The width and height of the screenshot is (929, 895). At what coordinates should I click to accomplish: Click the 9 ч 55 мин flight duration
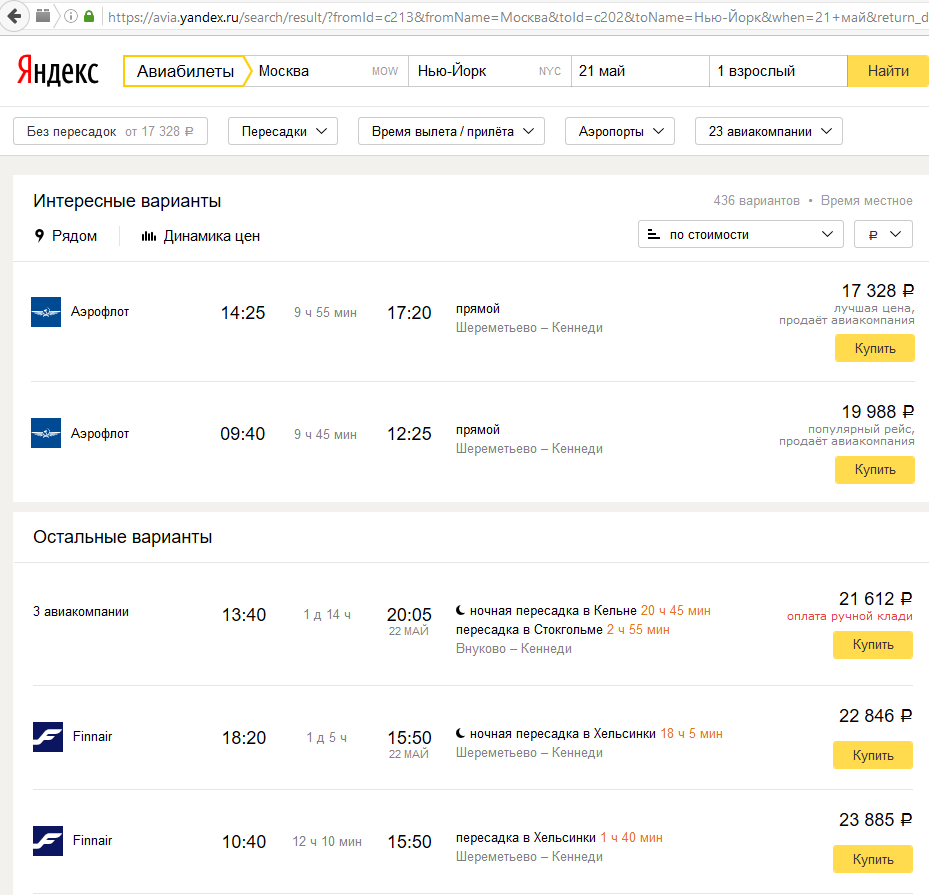click(325, 312)
